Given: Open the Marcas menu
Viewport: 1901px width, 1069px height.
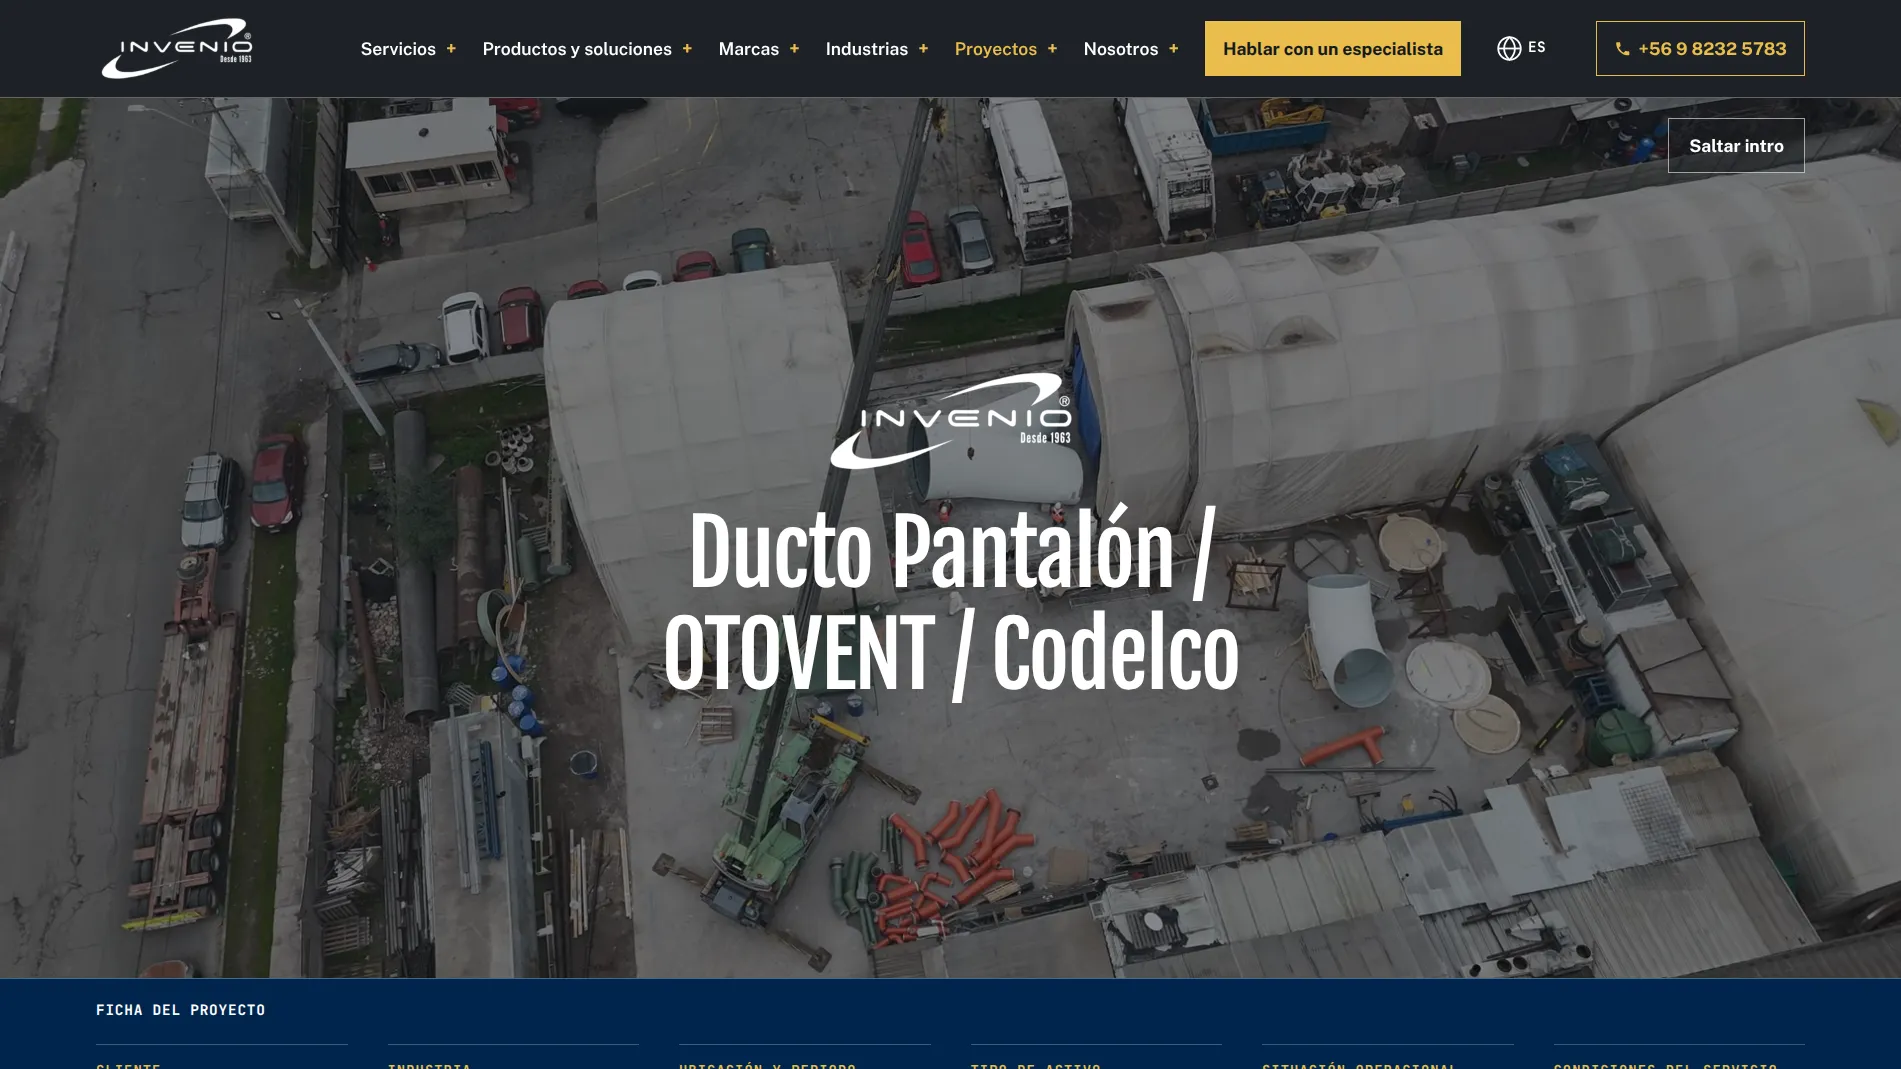Looking at the screenshot, I should (x=749, y=49).
